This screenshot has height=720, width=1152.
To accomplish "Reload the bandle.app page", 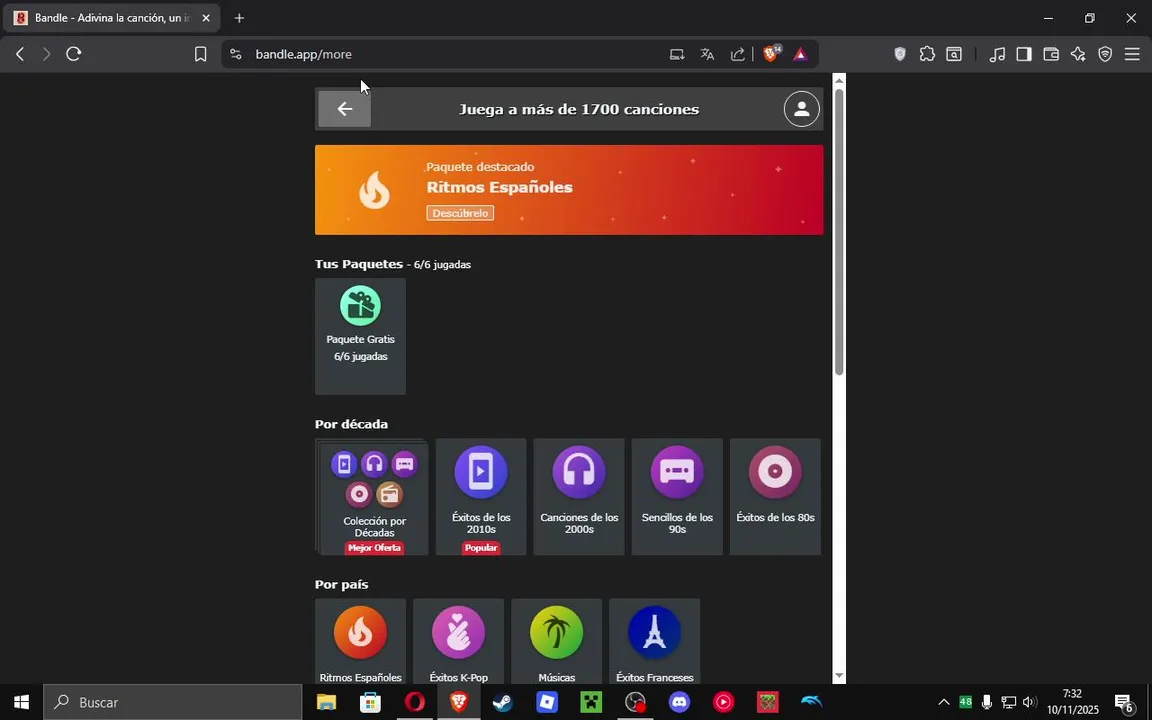I will [73, 54].
